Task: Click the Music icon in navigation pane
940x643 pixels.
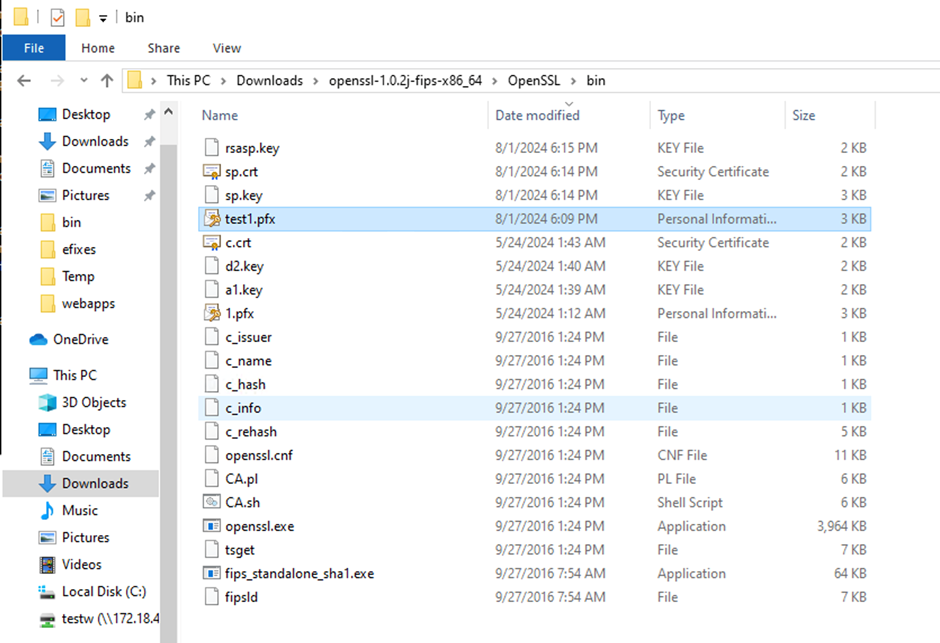Action: [46, 510]
